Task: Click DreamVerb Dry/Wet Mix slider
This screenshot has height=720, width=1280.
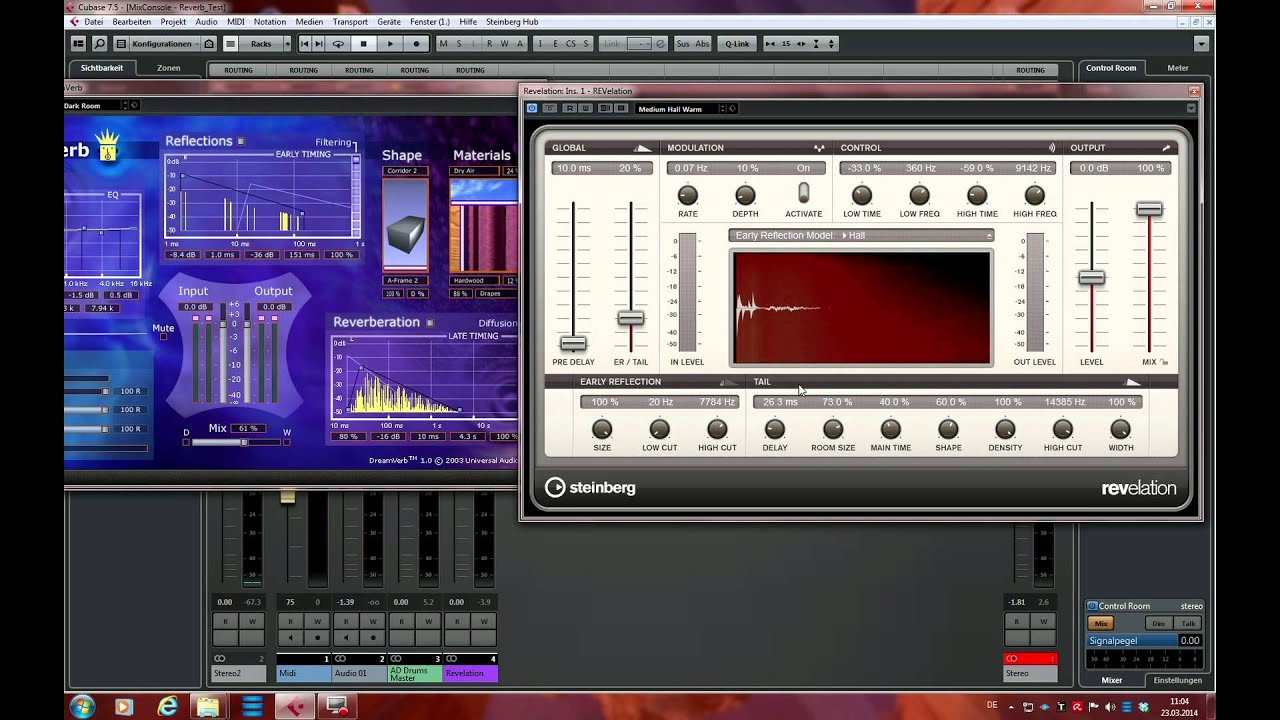Action: click(x=238, y=442)
